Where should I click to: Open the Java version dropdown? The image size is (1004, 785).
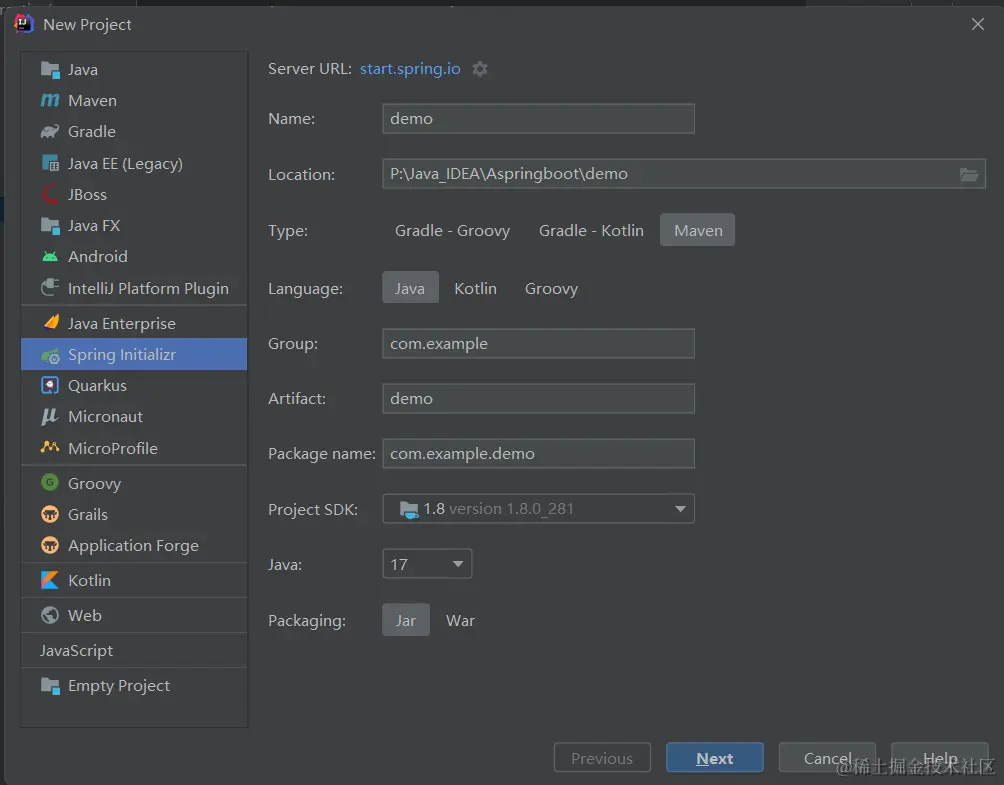tap(427, 564)
